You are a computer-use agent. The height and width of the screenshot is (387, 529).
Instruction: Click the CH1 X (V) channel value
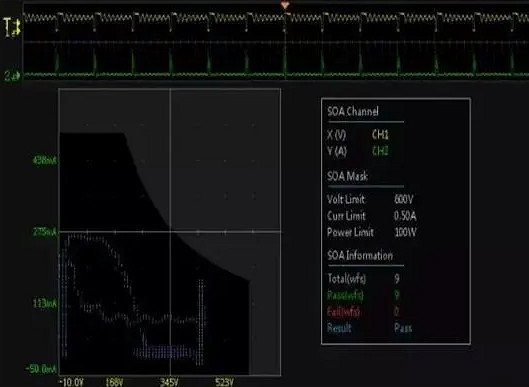click(380, 135)
